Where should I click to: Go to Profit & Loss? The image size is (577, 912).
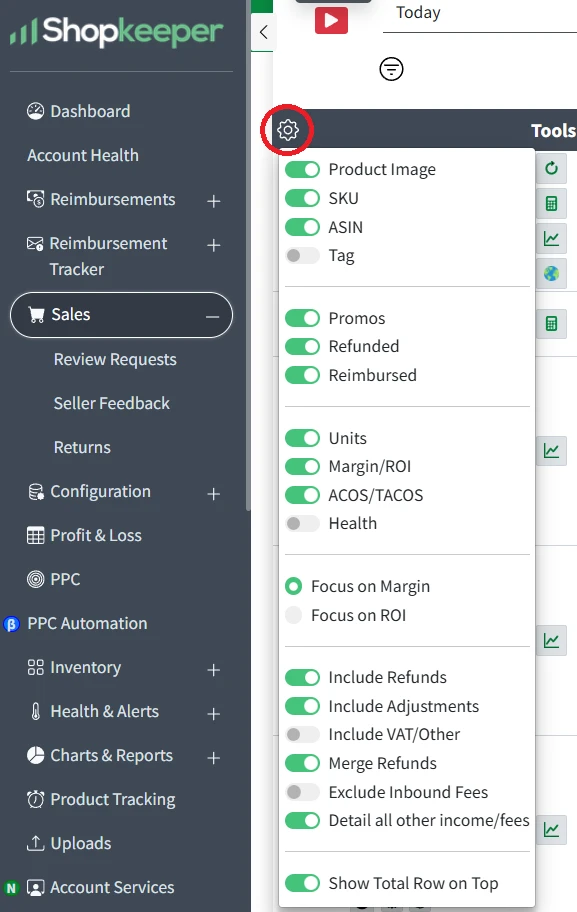coord(96,535)
